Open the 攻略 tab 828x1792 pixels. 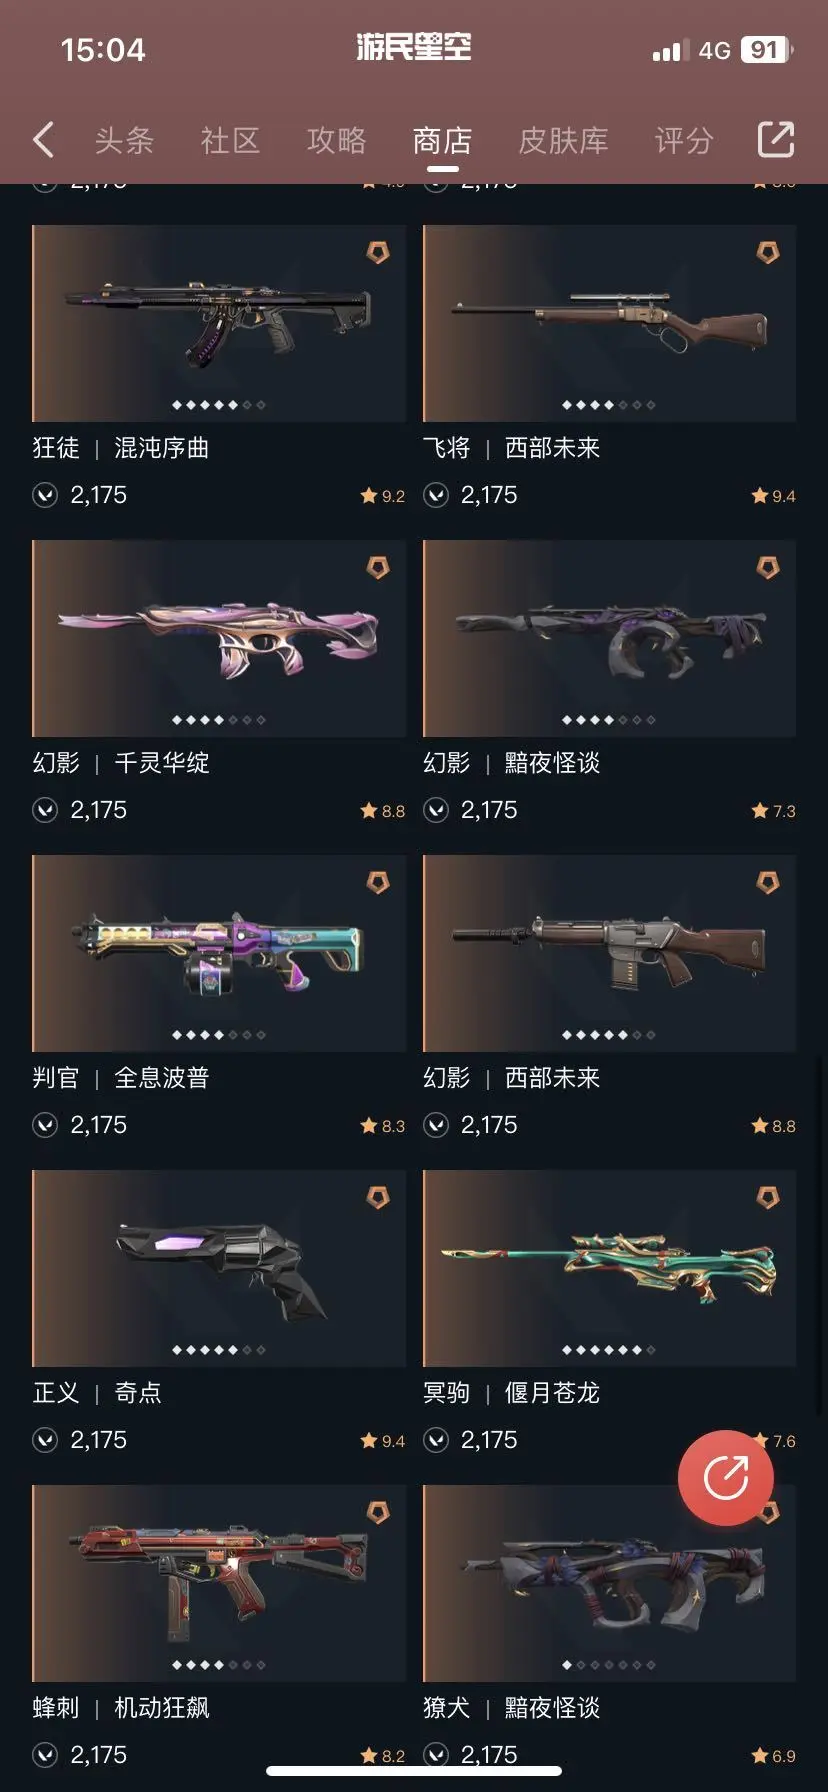tap(336, 141)
